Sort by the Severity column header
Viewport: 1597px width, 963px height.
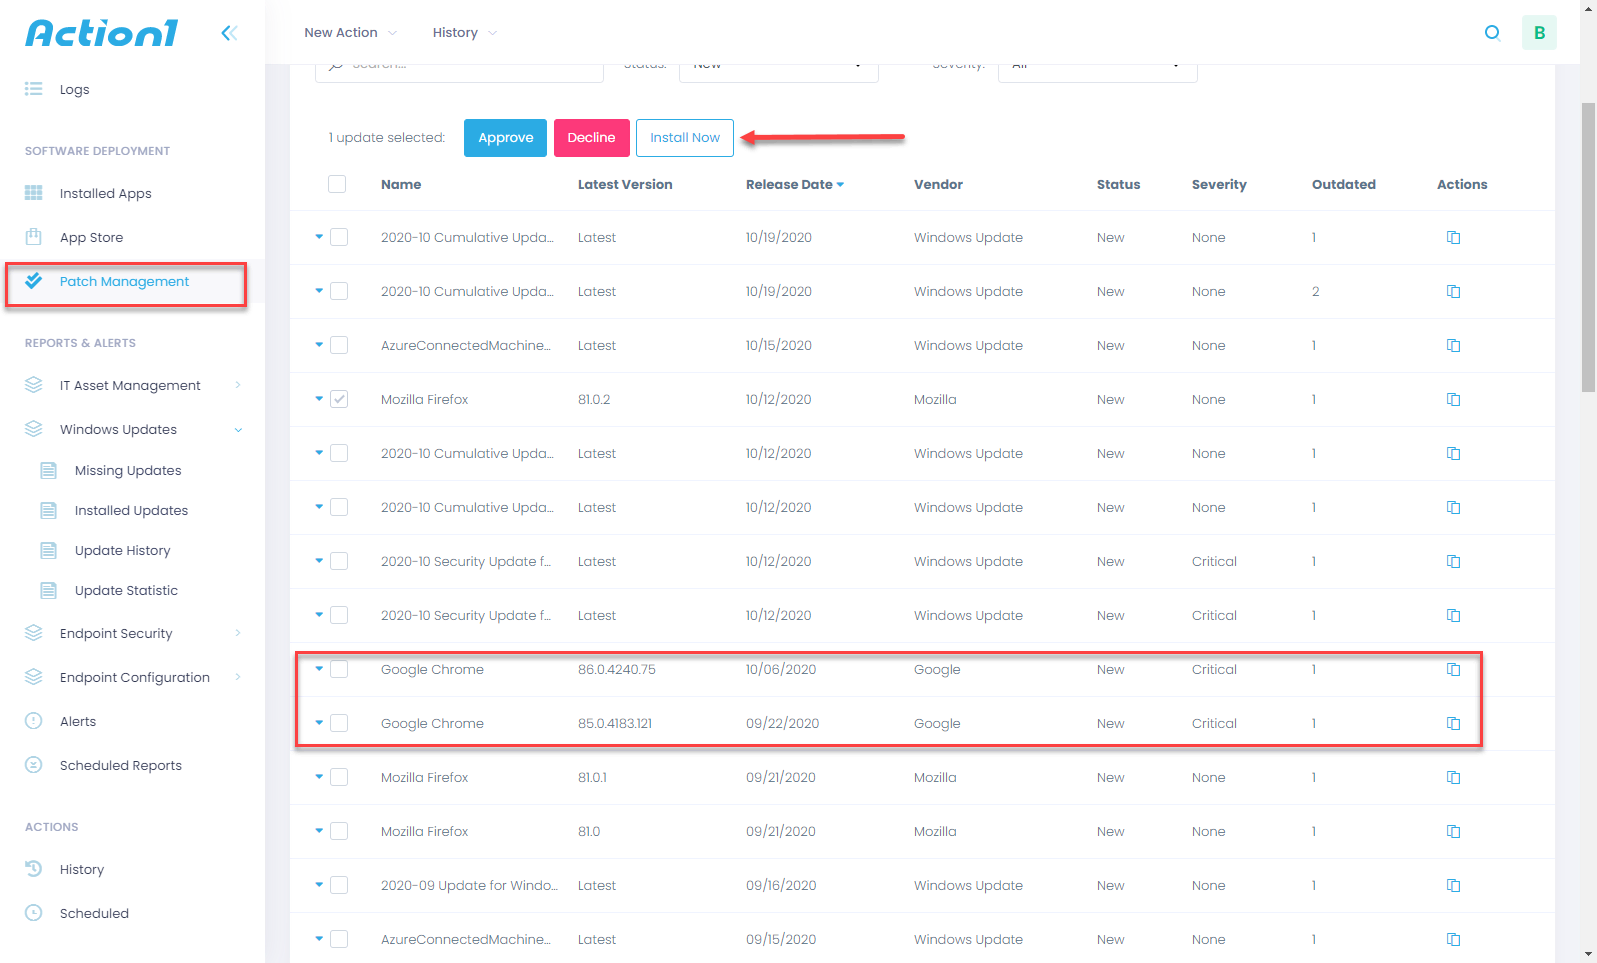[1219, 184]
